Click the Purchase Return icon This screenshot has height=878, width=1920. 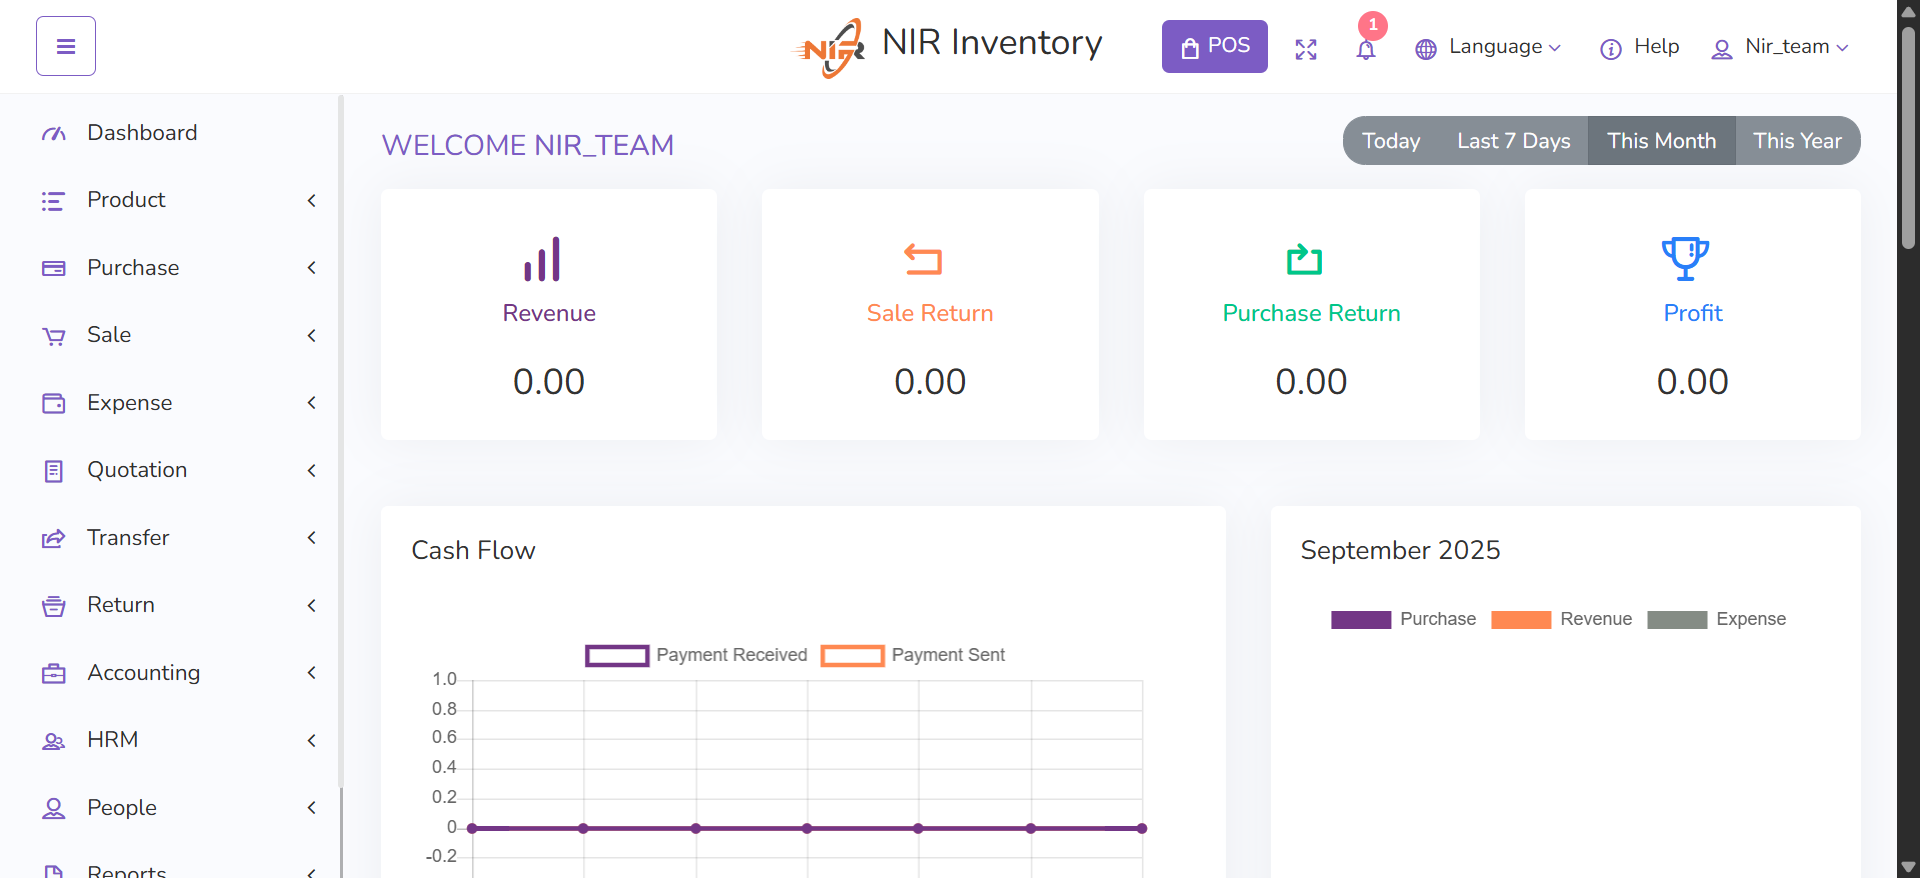click(x=1304, y=260)
